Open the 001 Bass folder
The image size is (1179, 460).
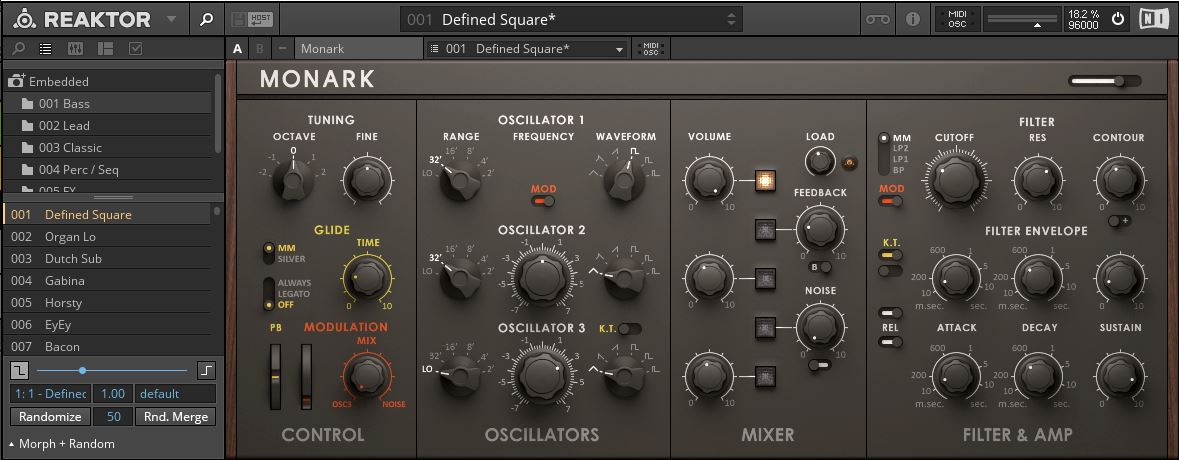pyautogui.click(x=105, y=103)
